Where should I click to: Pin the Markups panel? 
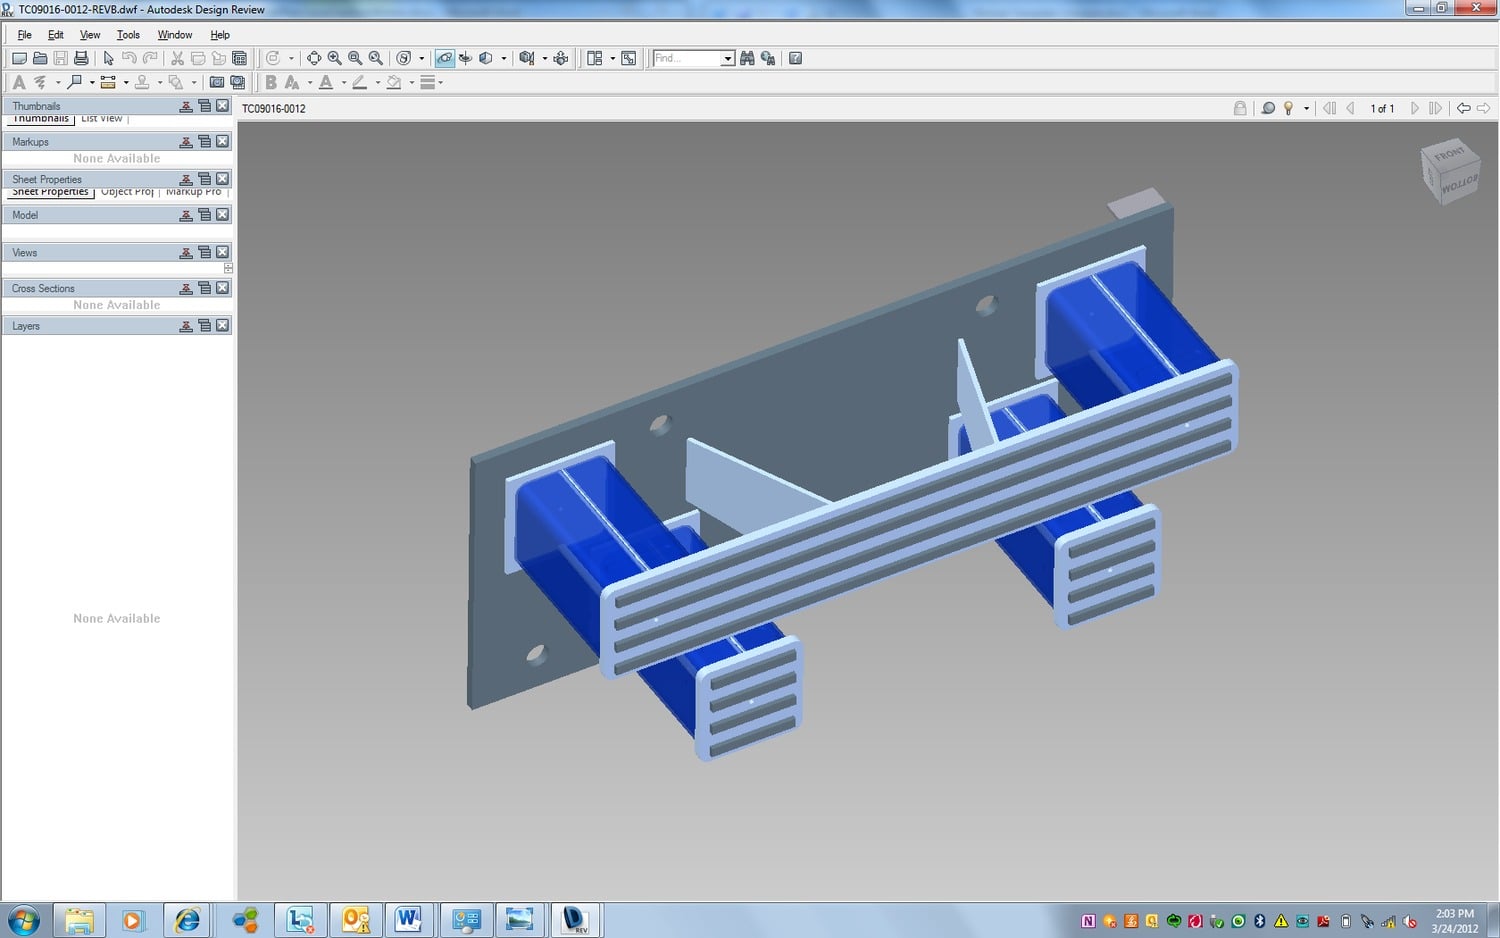click(186, 142)
